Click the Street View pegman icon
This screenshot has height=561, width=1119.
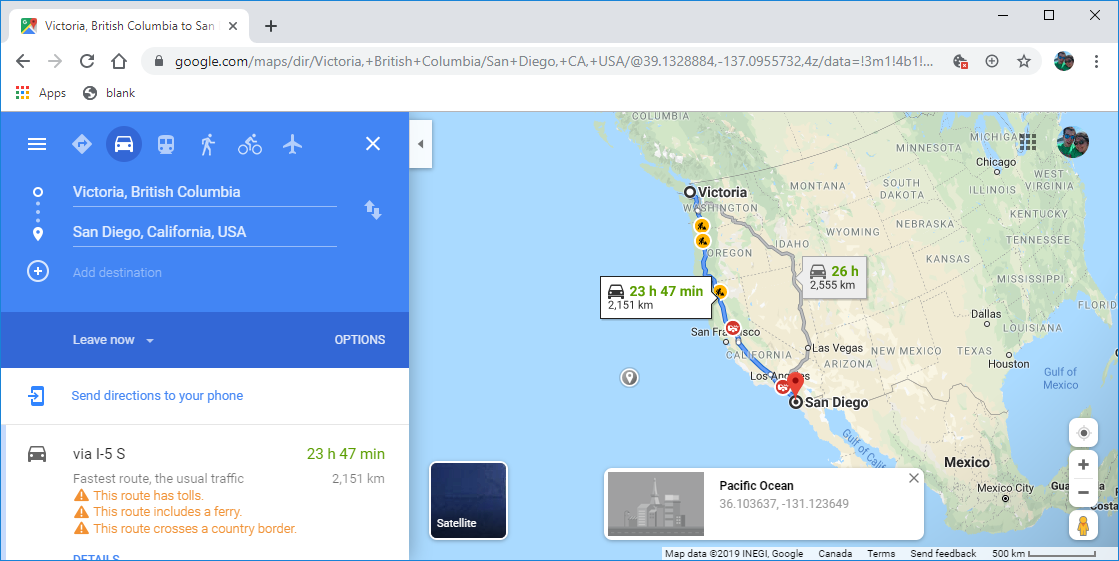tap(1083, 526)
